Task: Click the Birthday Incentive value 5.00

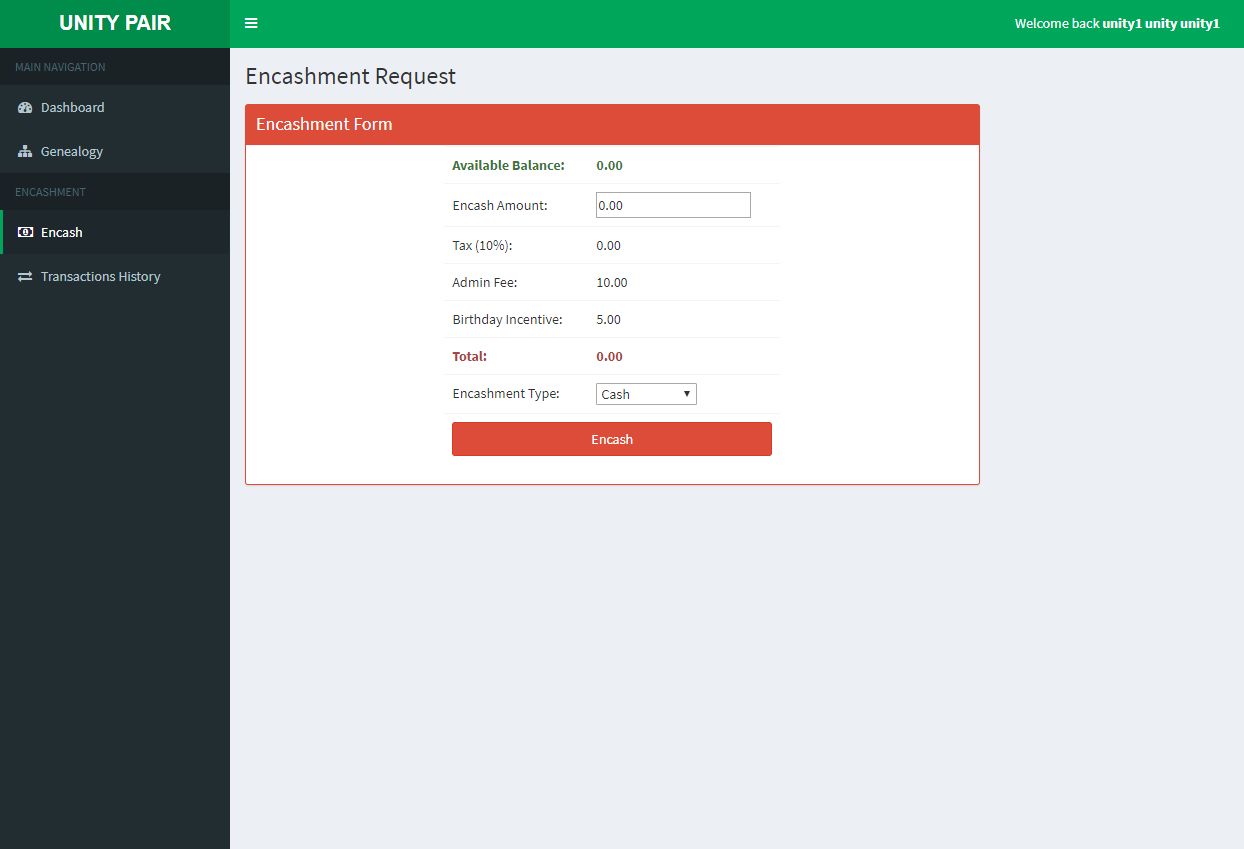Action: (608, 320)
